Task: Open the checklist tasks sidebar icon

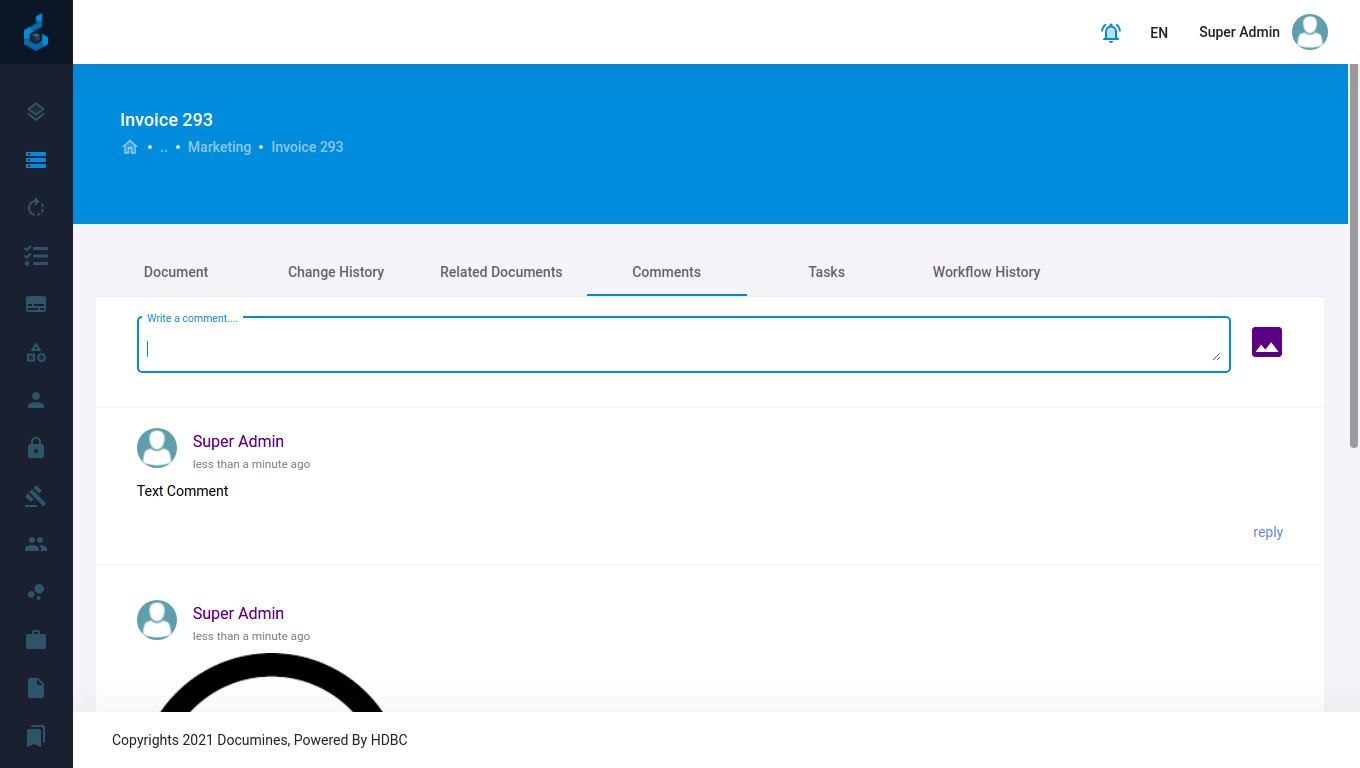Action: point(36,256)
